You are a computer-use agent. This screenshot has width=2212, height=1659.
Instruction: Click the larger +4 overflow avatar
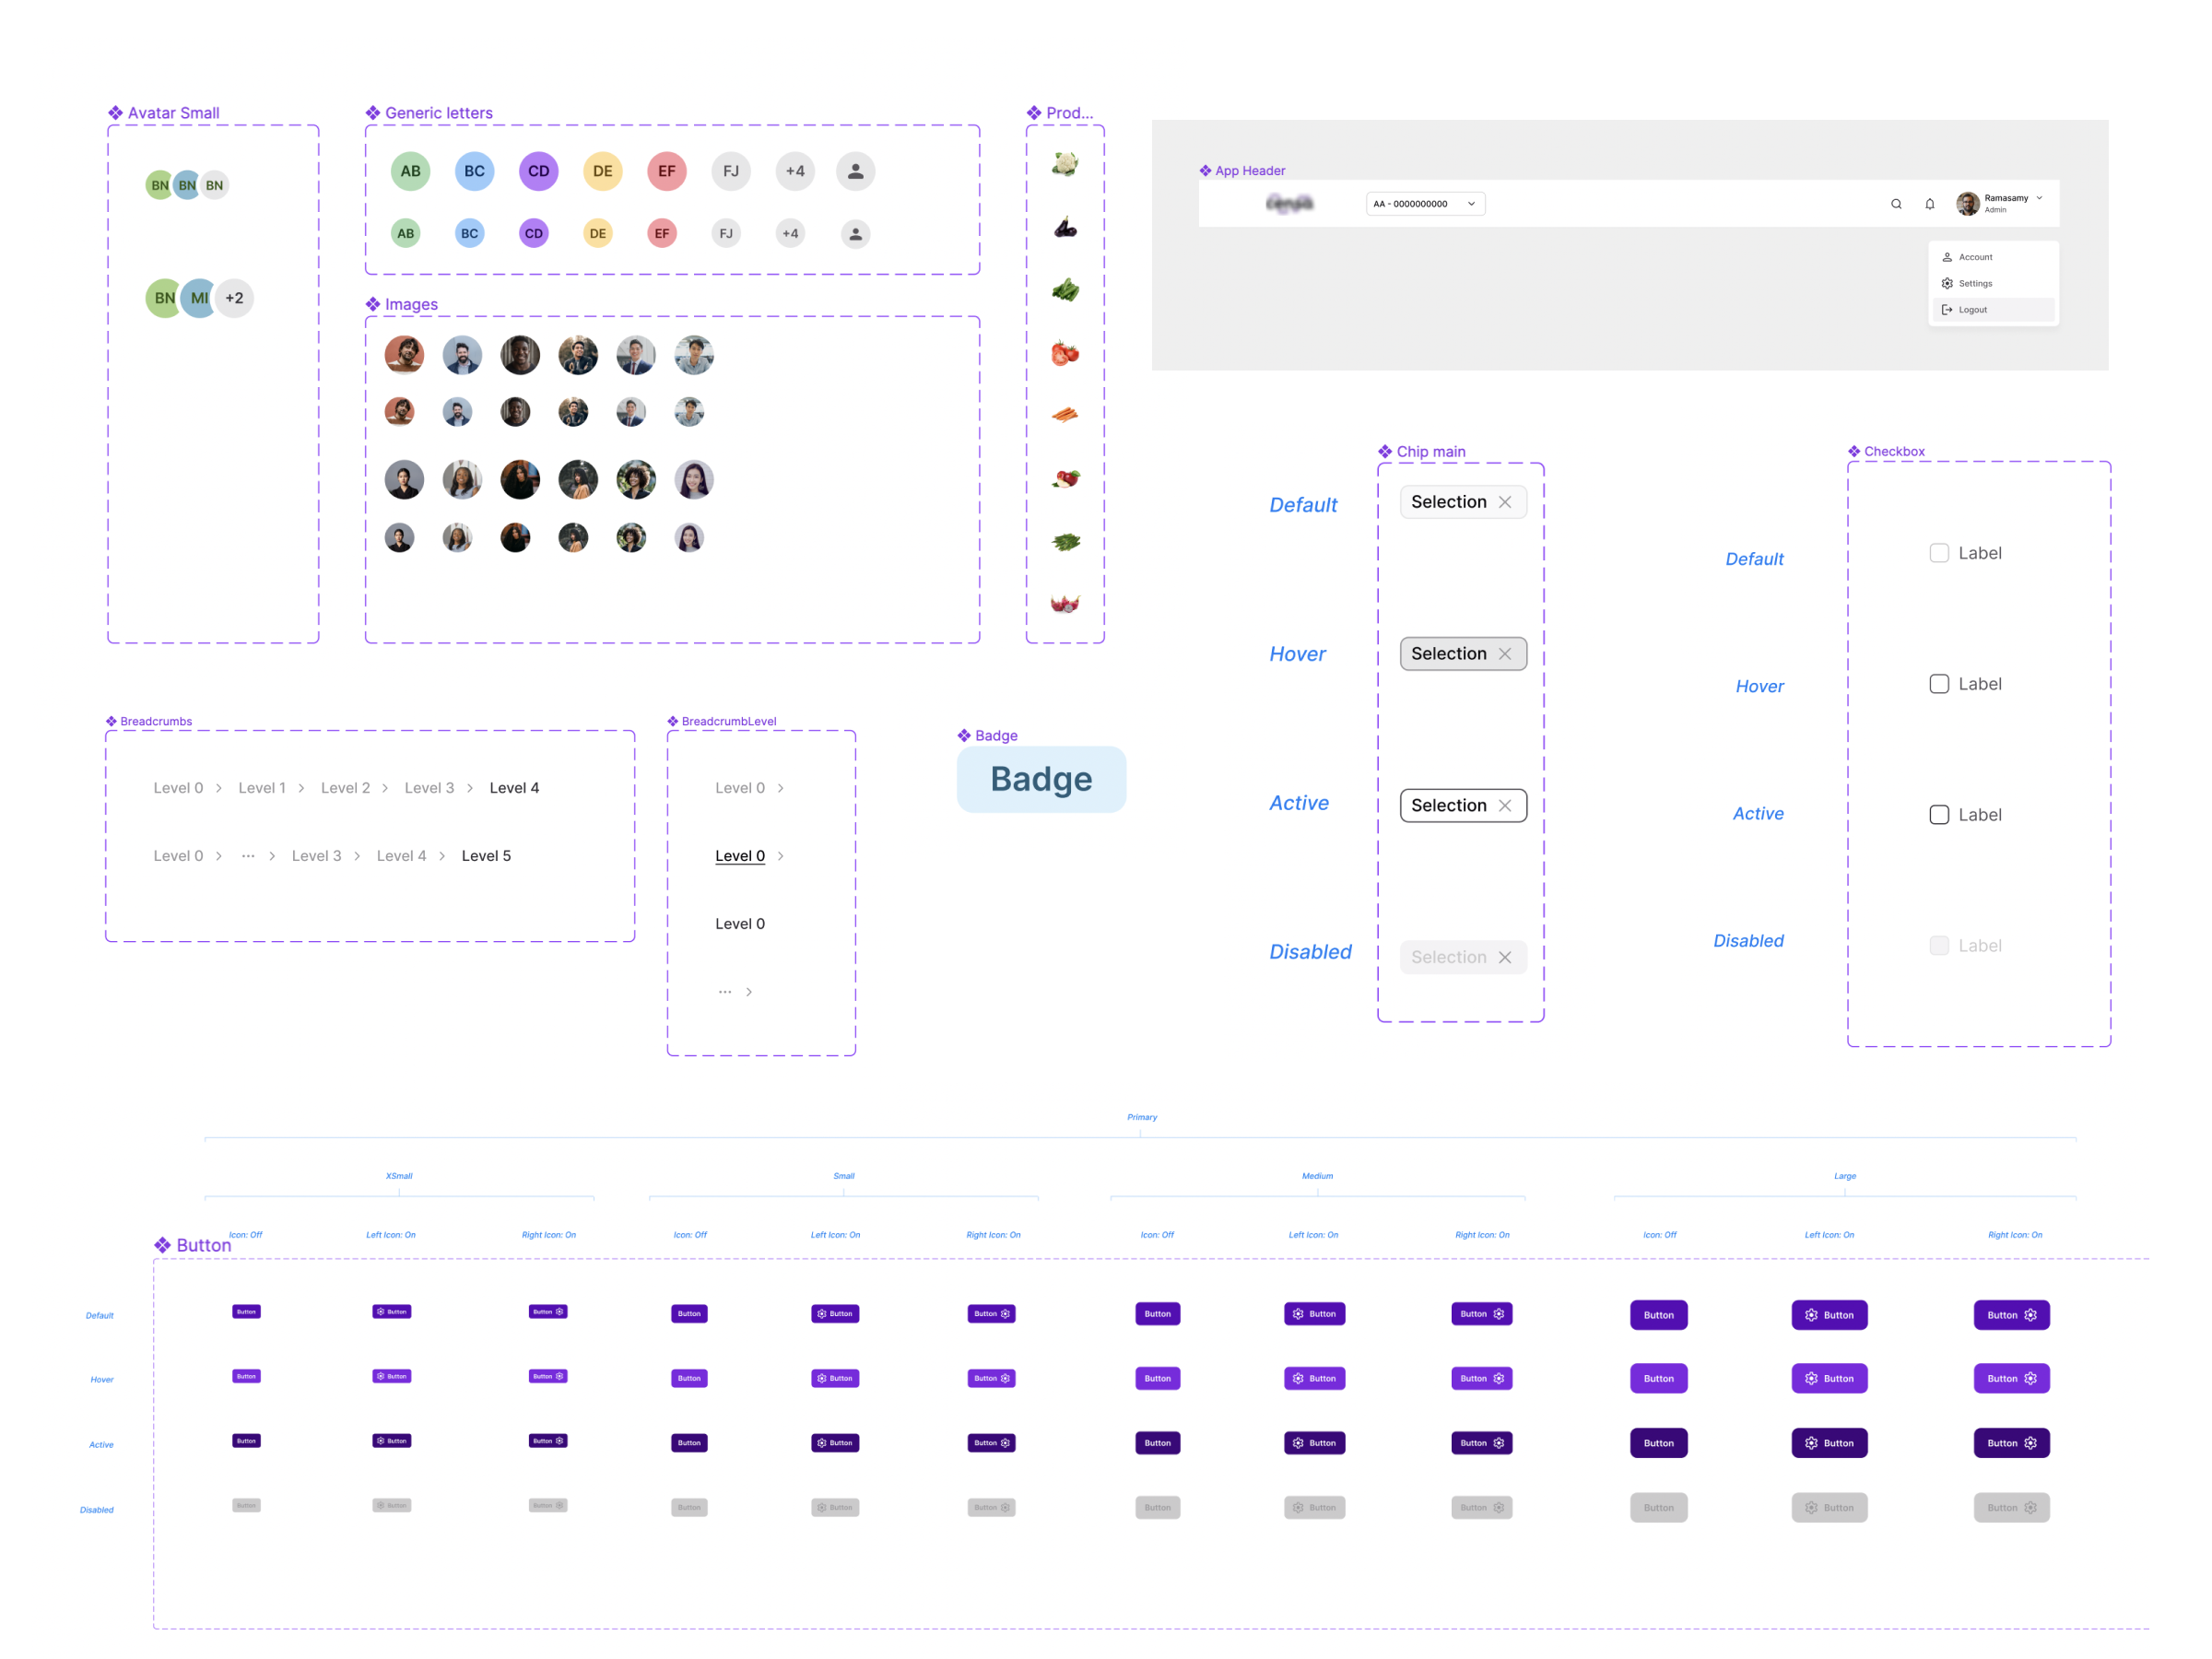pos(795,171)
